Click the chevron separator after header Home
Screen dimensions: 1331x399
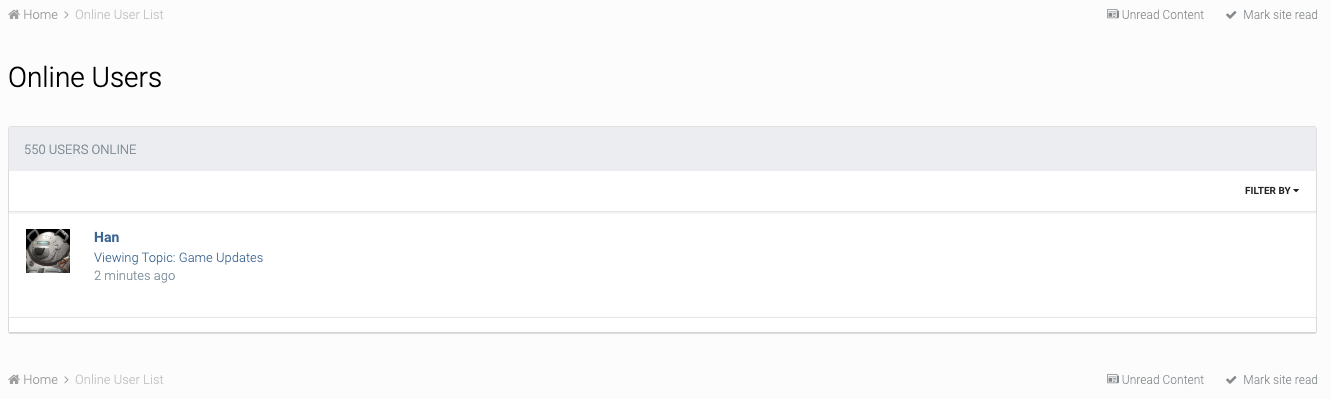coord(66,15)
